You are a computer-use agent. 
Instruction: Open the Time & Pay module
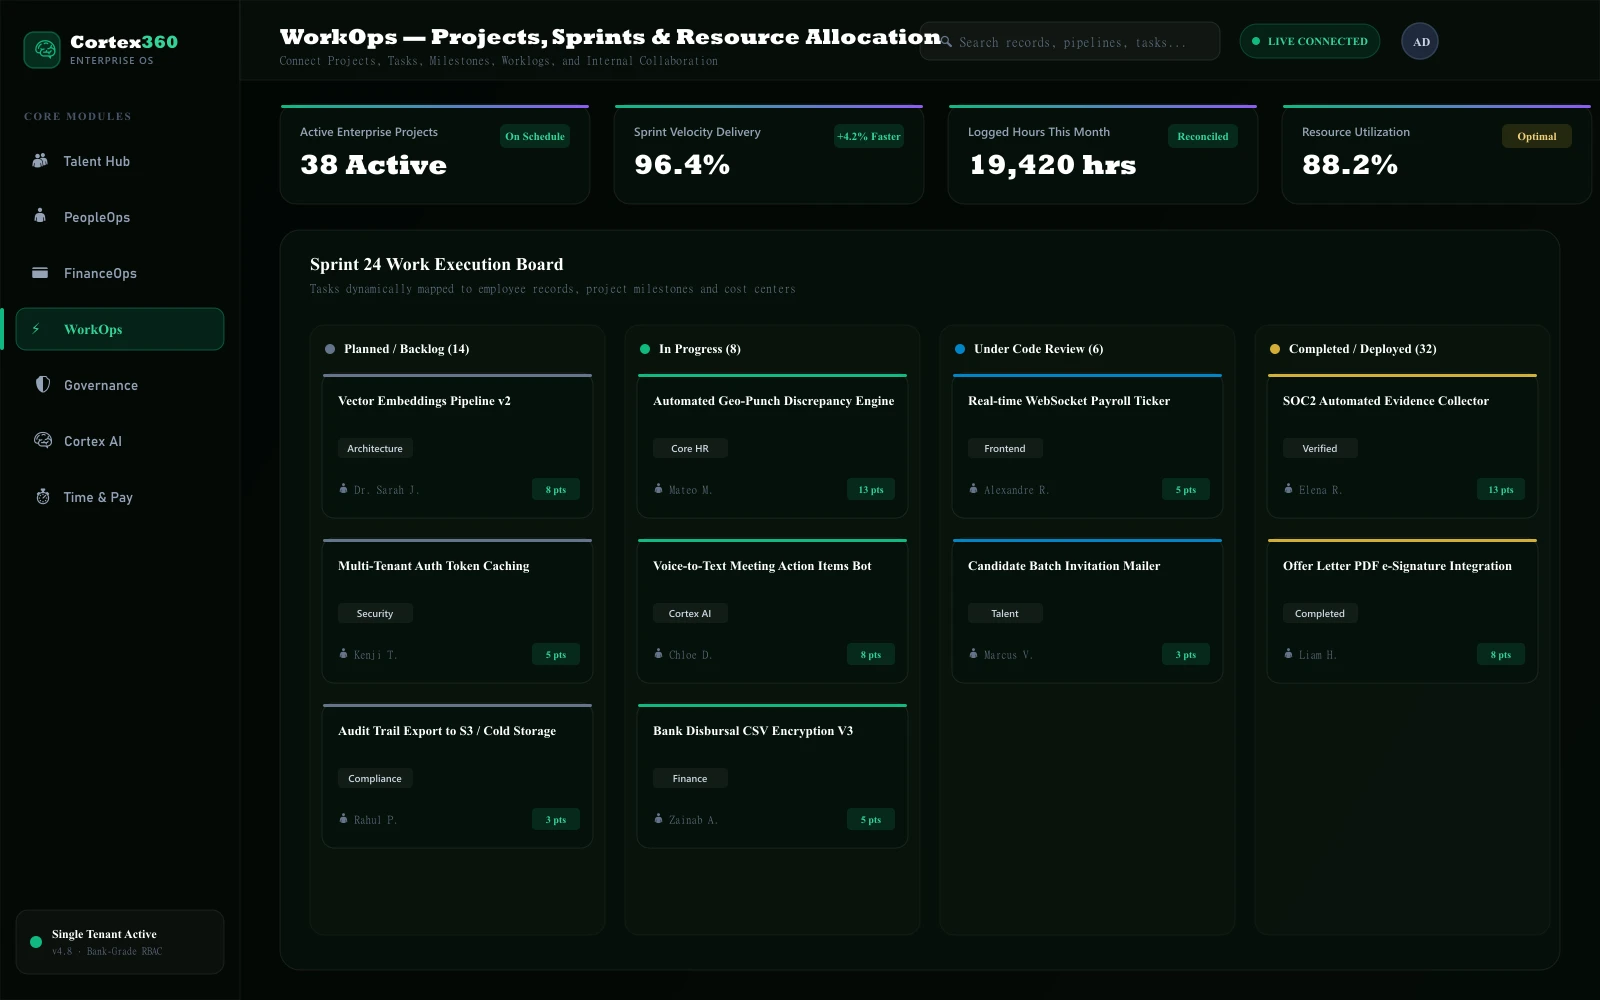pyautogui.click(x=120, y=497)
